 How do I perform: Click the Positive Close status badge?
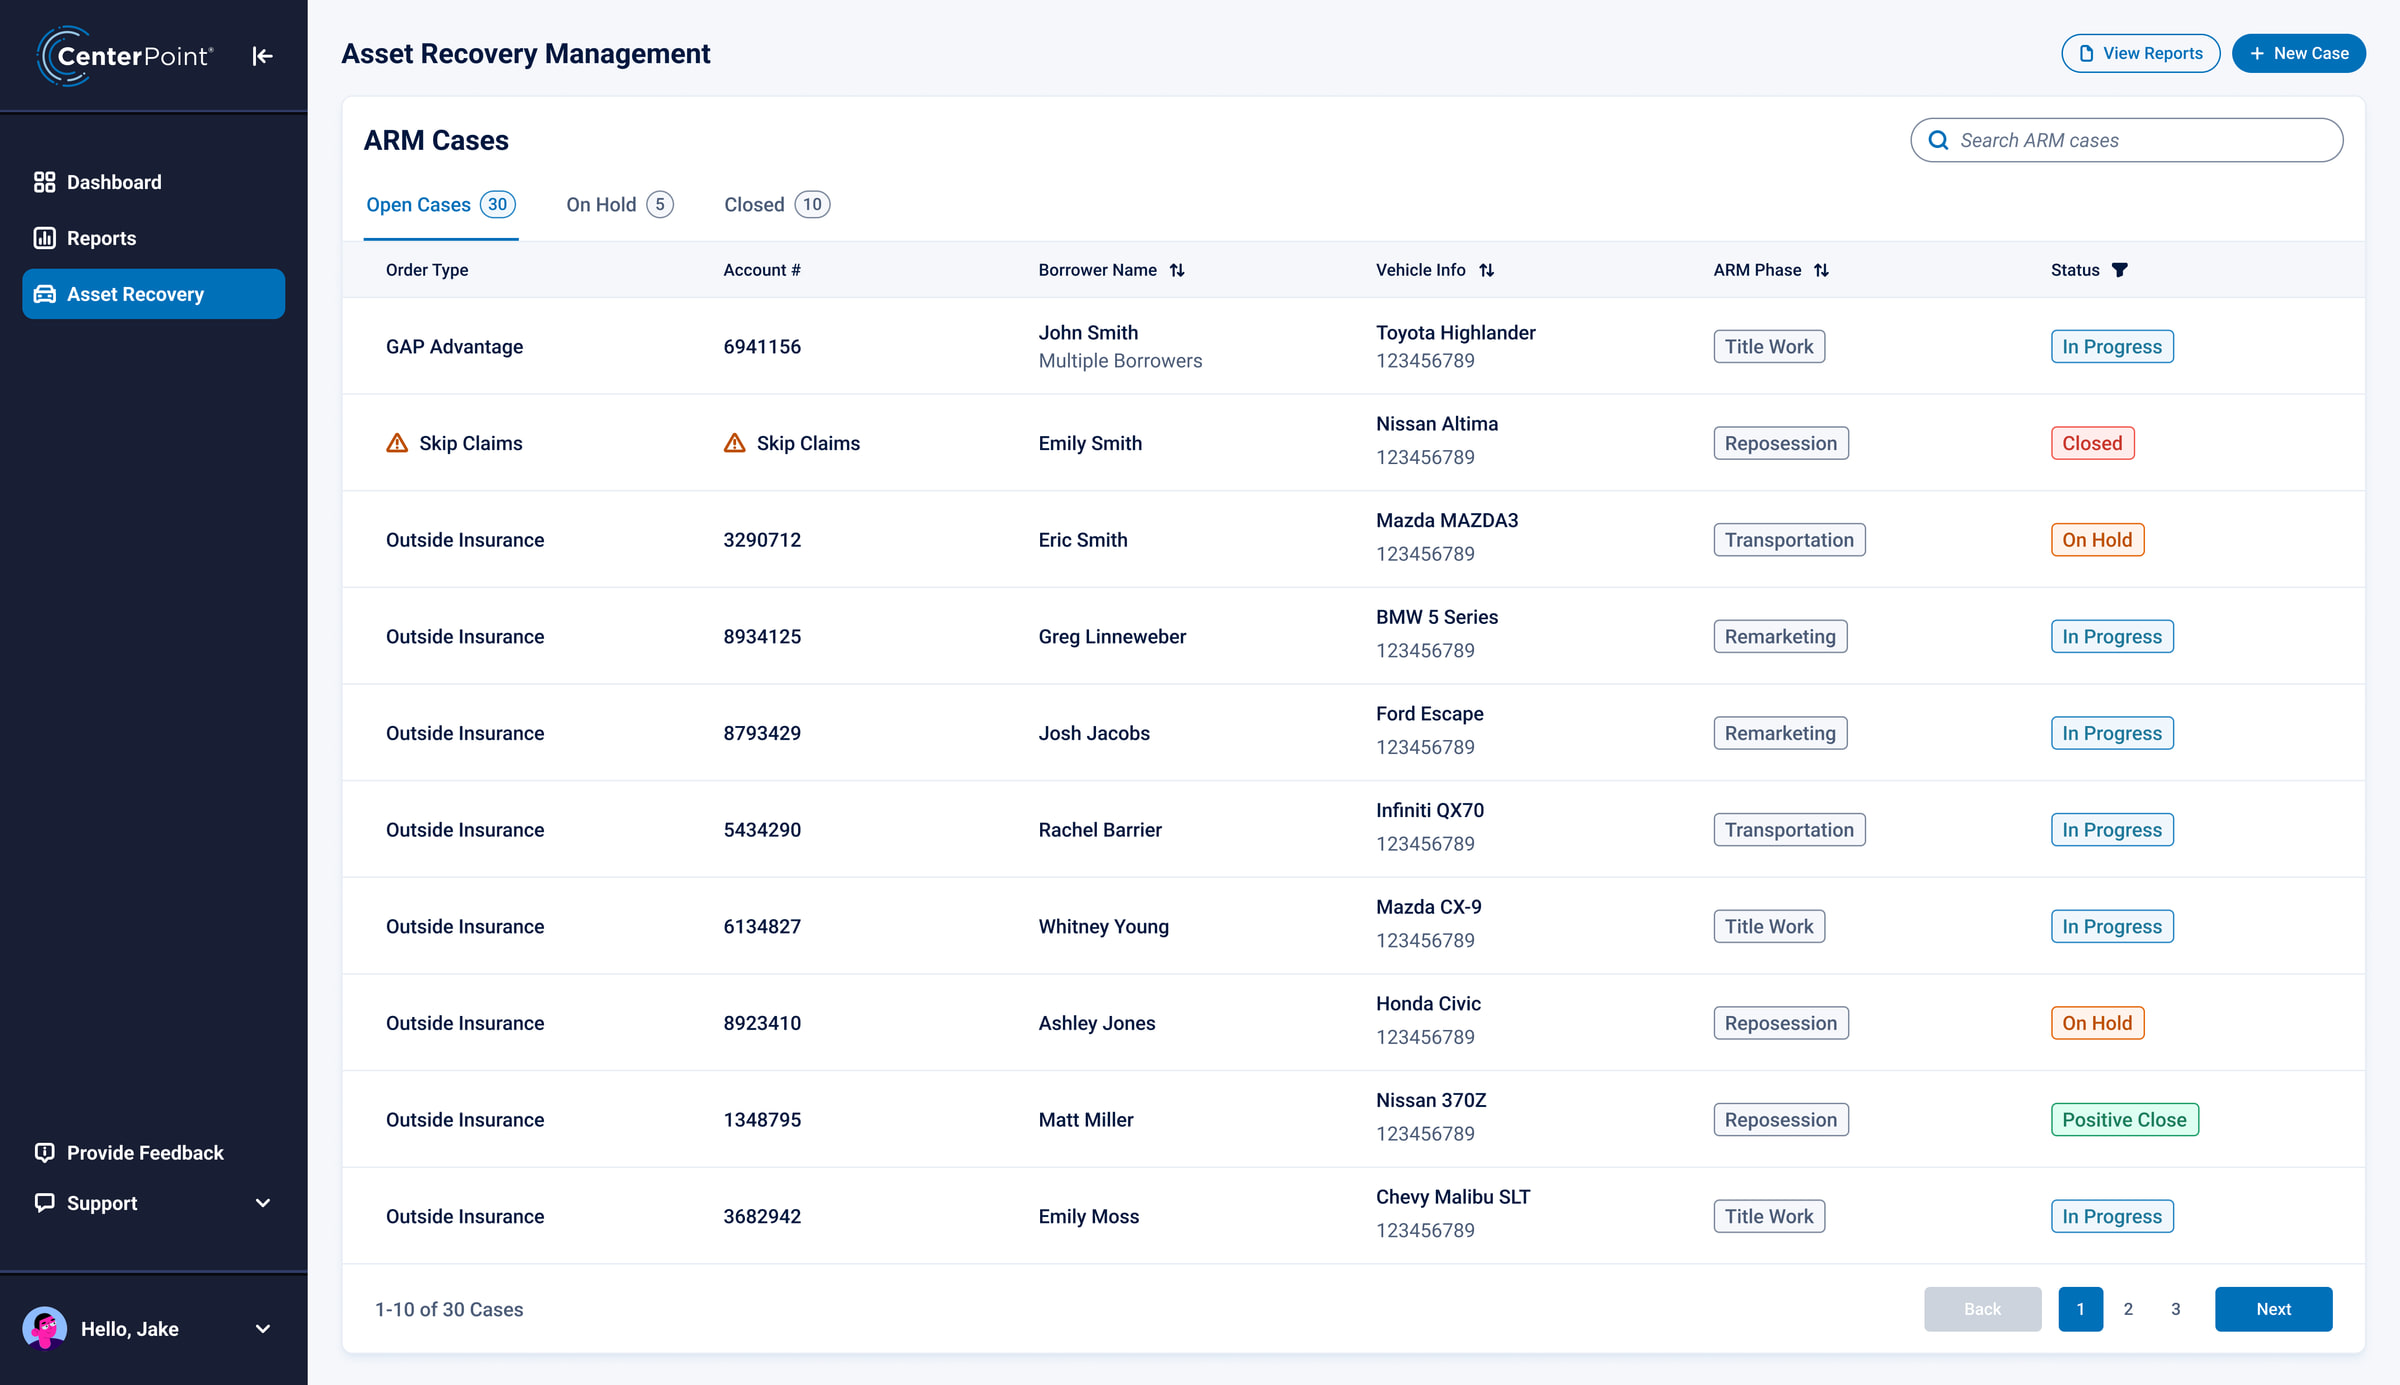pyautogui.click(x=2124, y=1120)
